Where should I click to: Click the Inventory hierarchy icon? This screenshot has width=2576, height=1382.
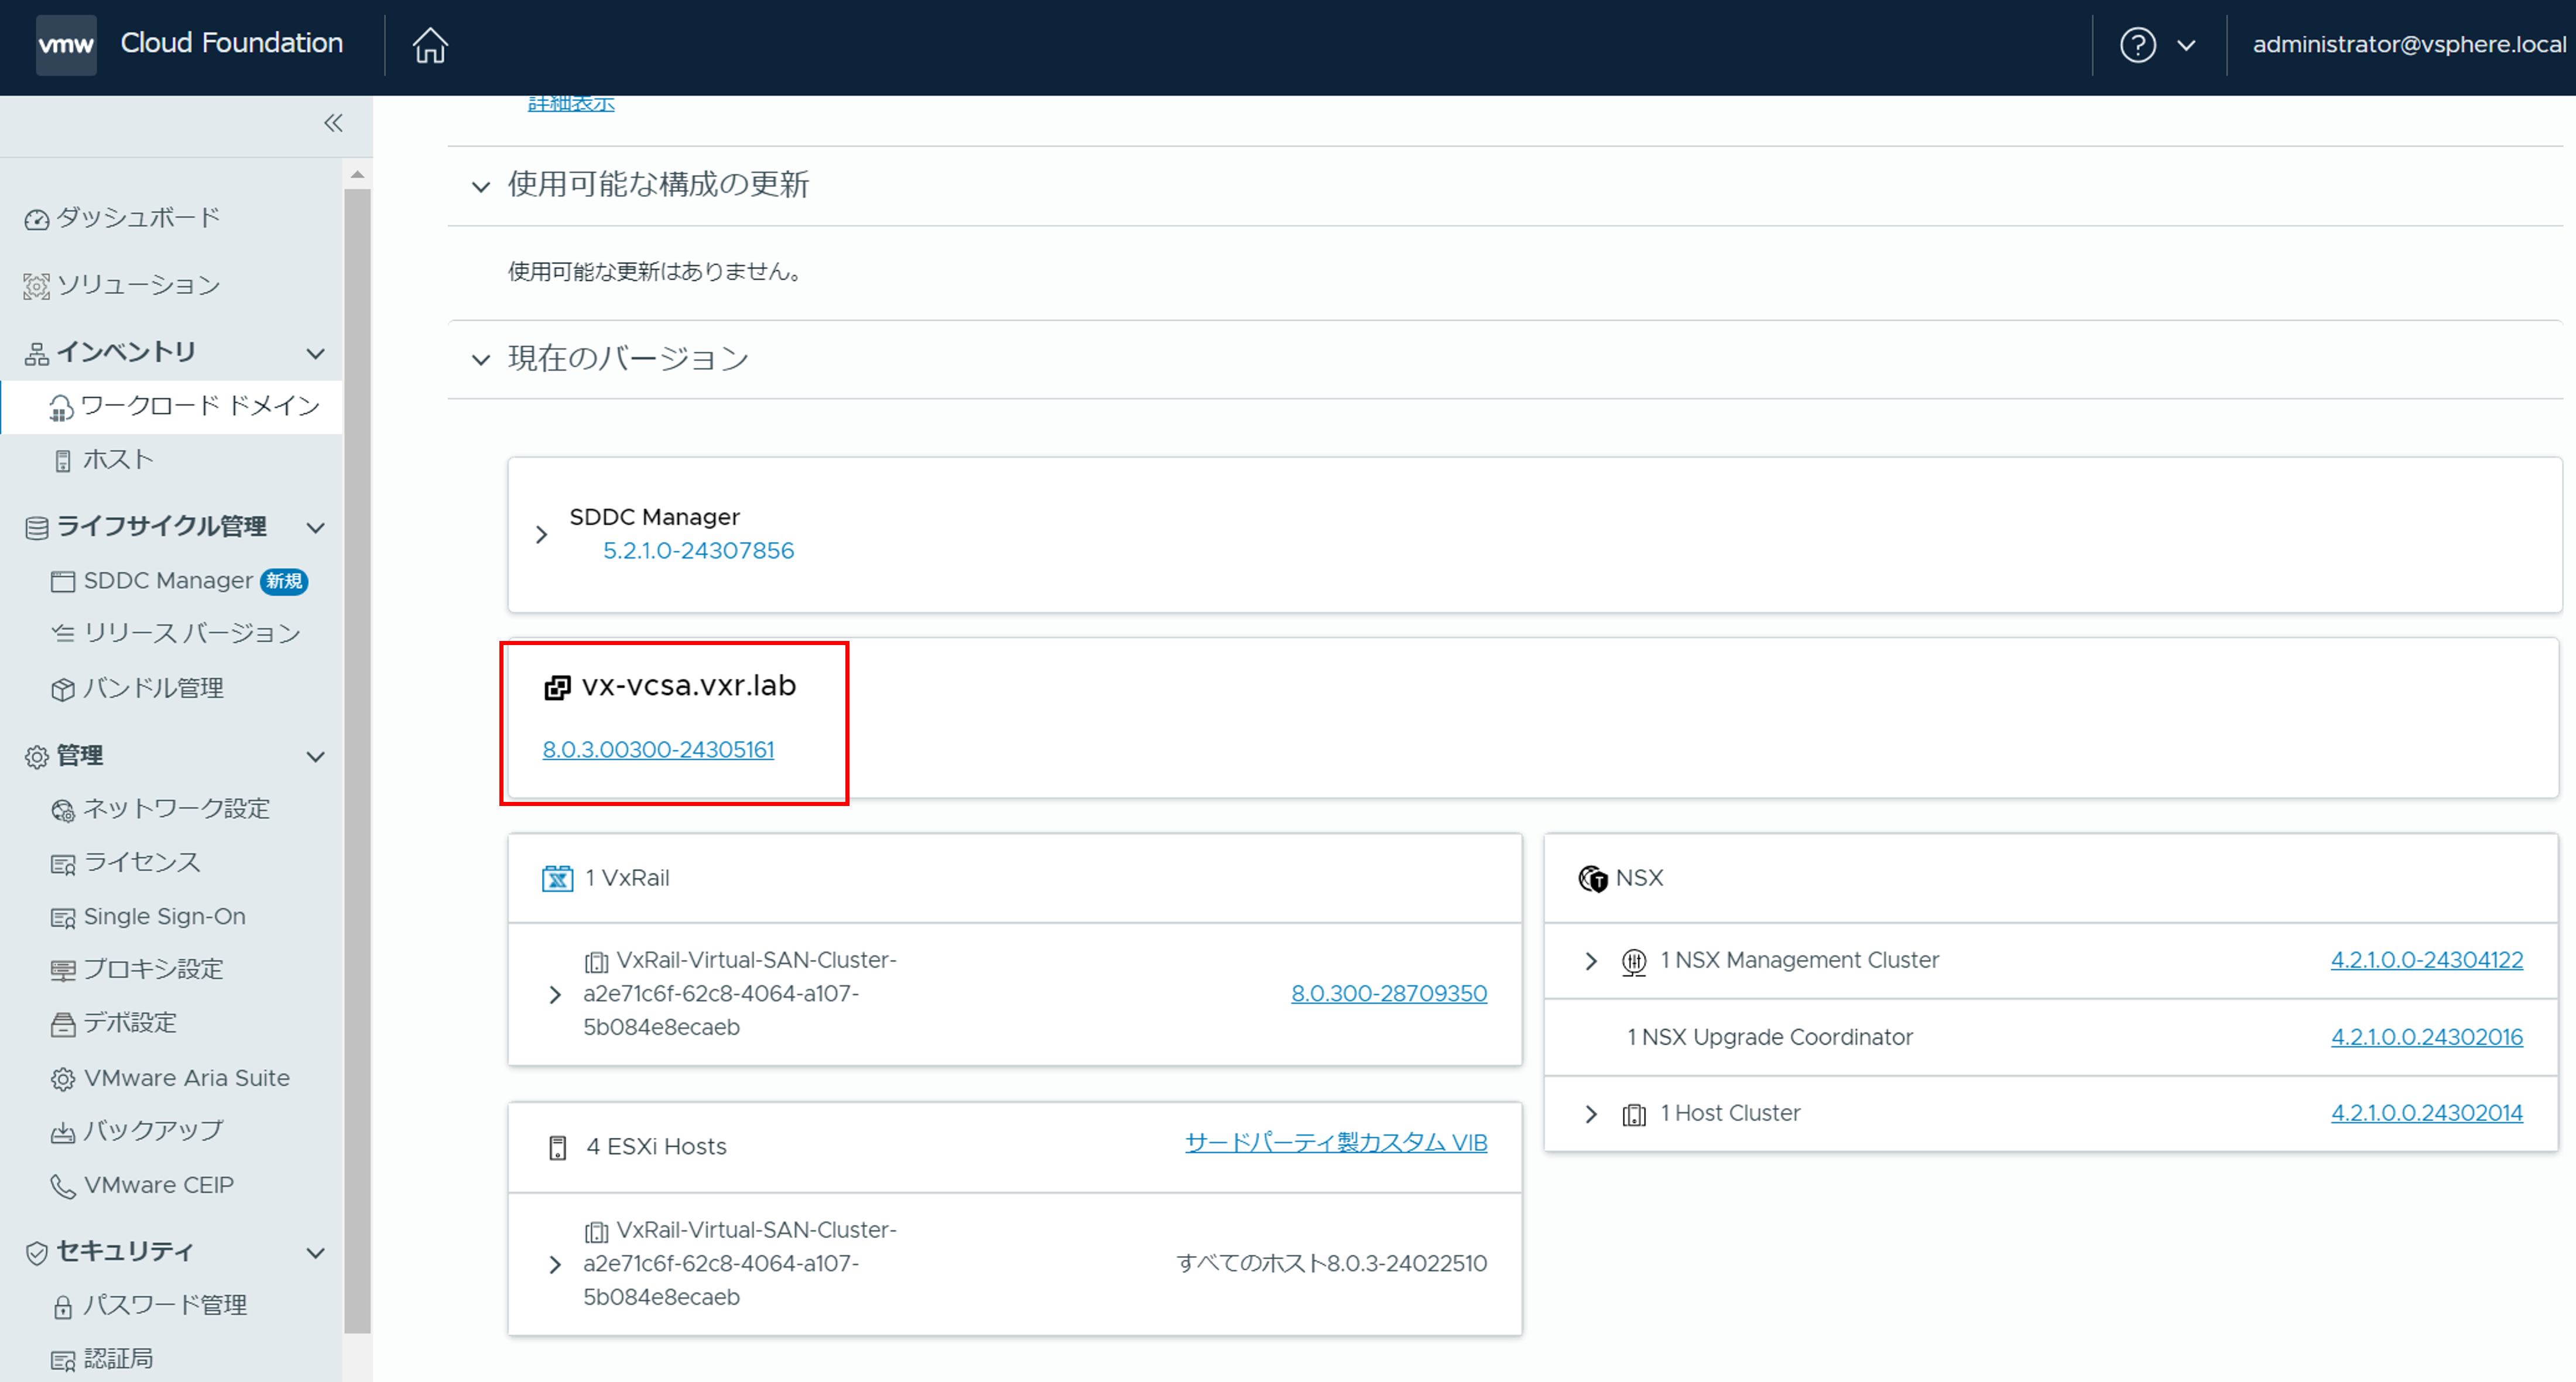[x=37, y=353]
